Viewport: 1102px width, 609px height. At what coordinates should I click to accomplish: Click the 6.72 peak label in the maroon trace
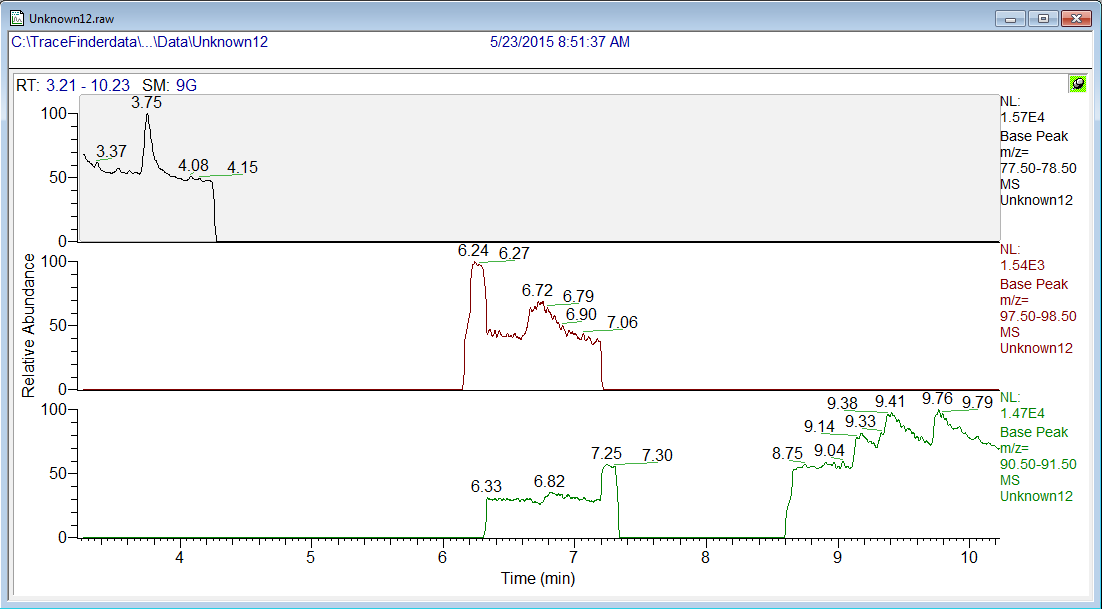point(537,290)
